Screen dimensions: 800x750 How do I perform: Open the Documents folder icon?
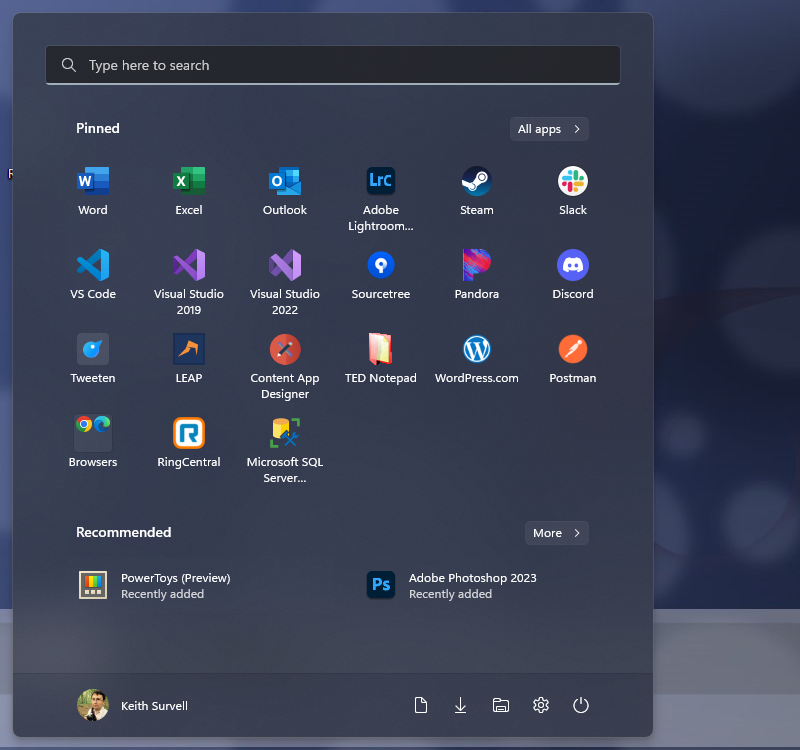[x=420, y=705]
